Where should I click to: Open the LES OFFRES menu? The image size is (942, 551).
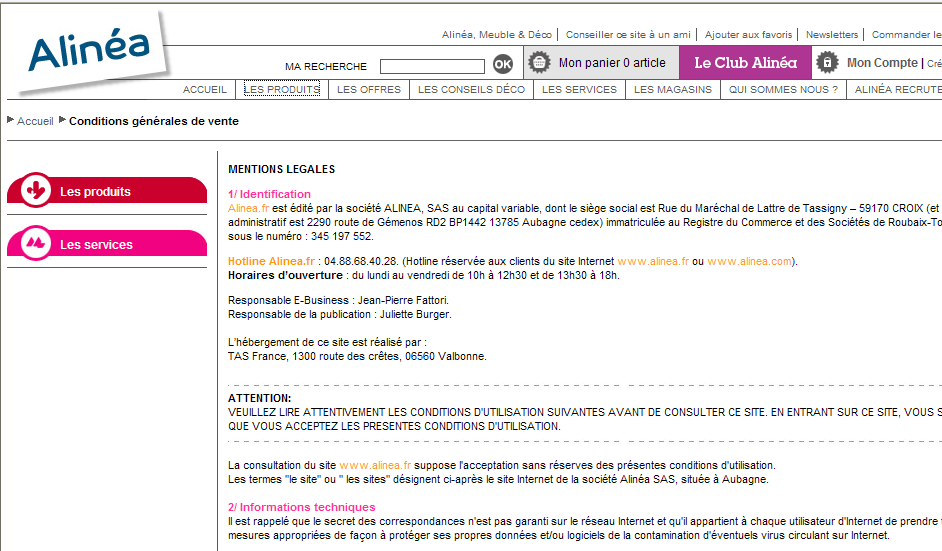coord(369,90)
